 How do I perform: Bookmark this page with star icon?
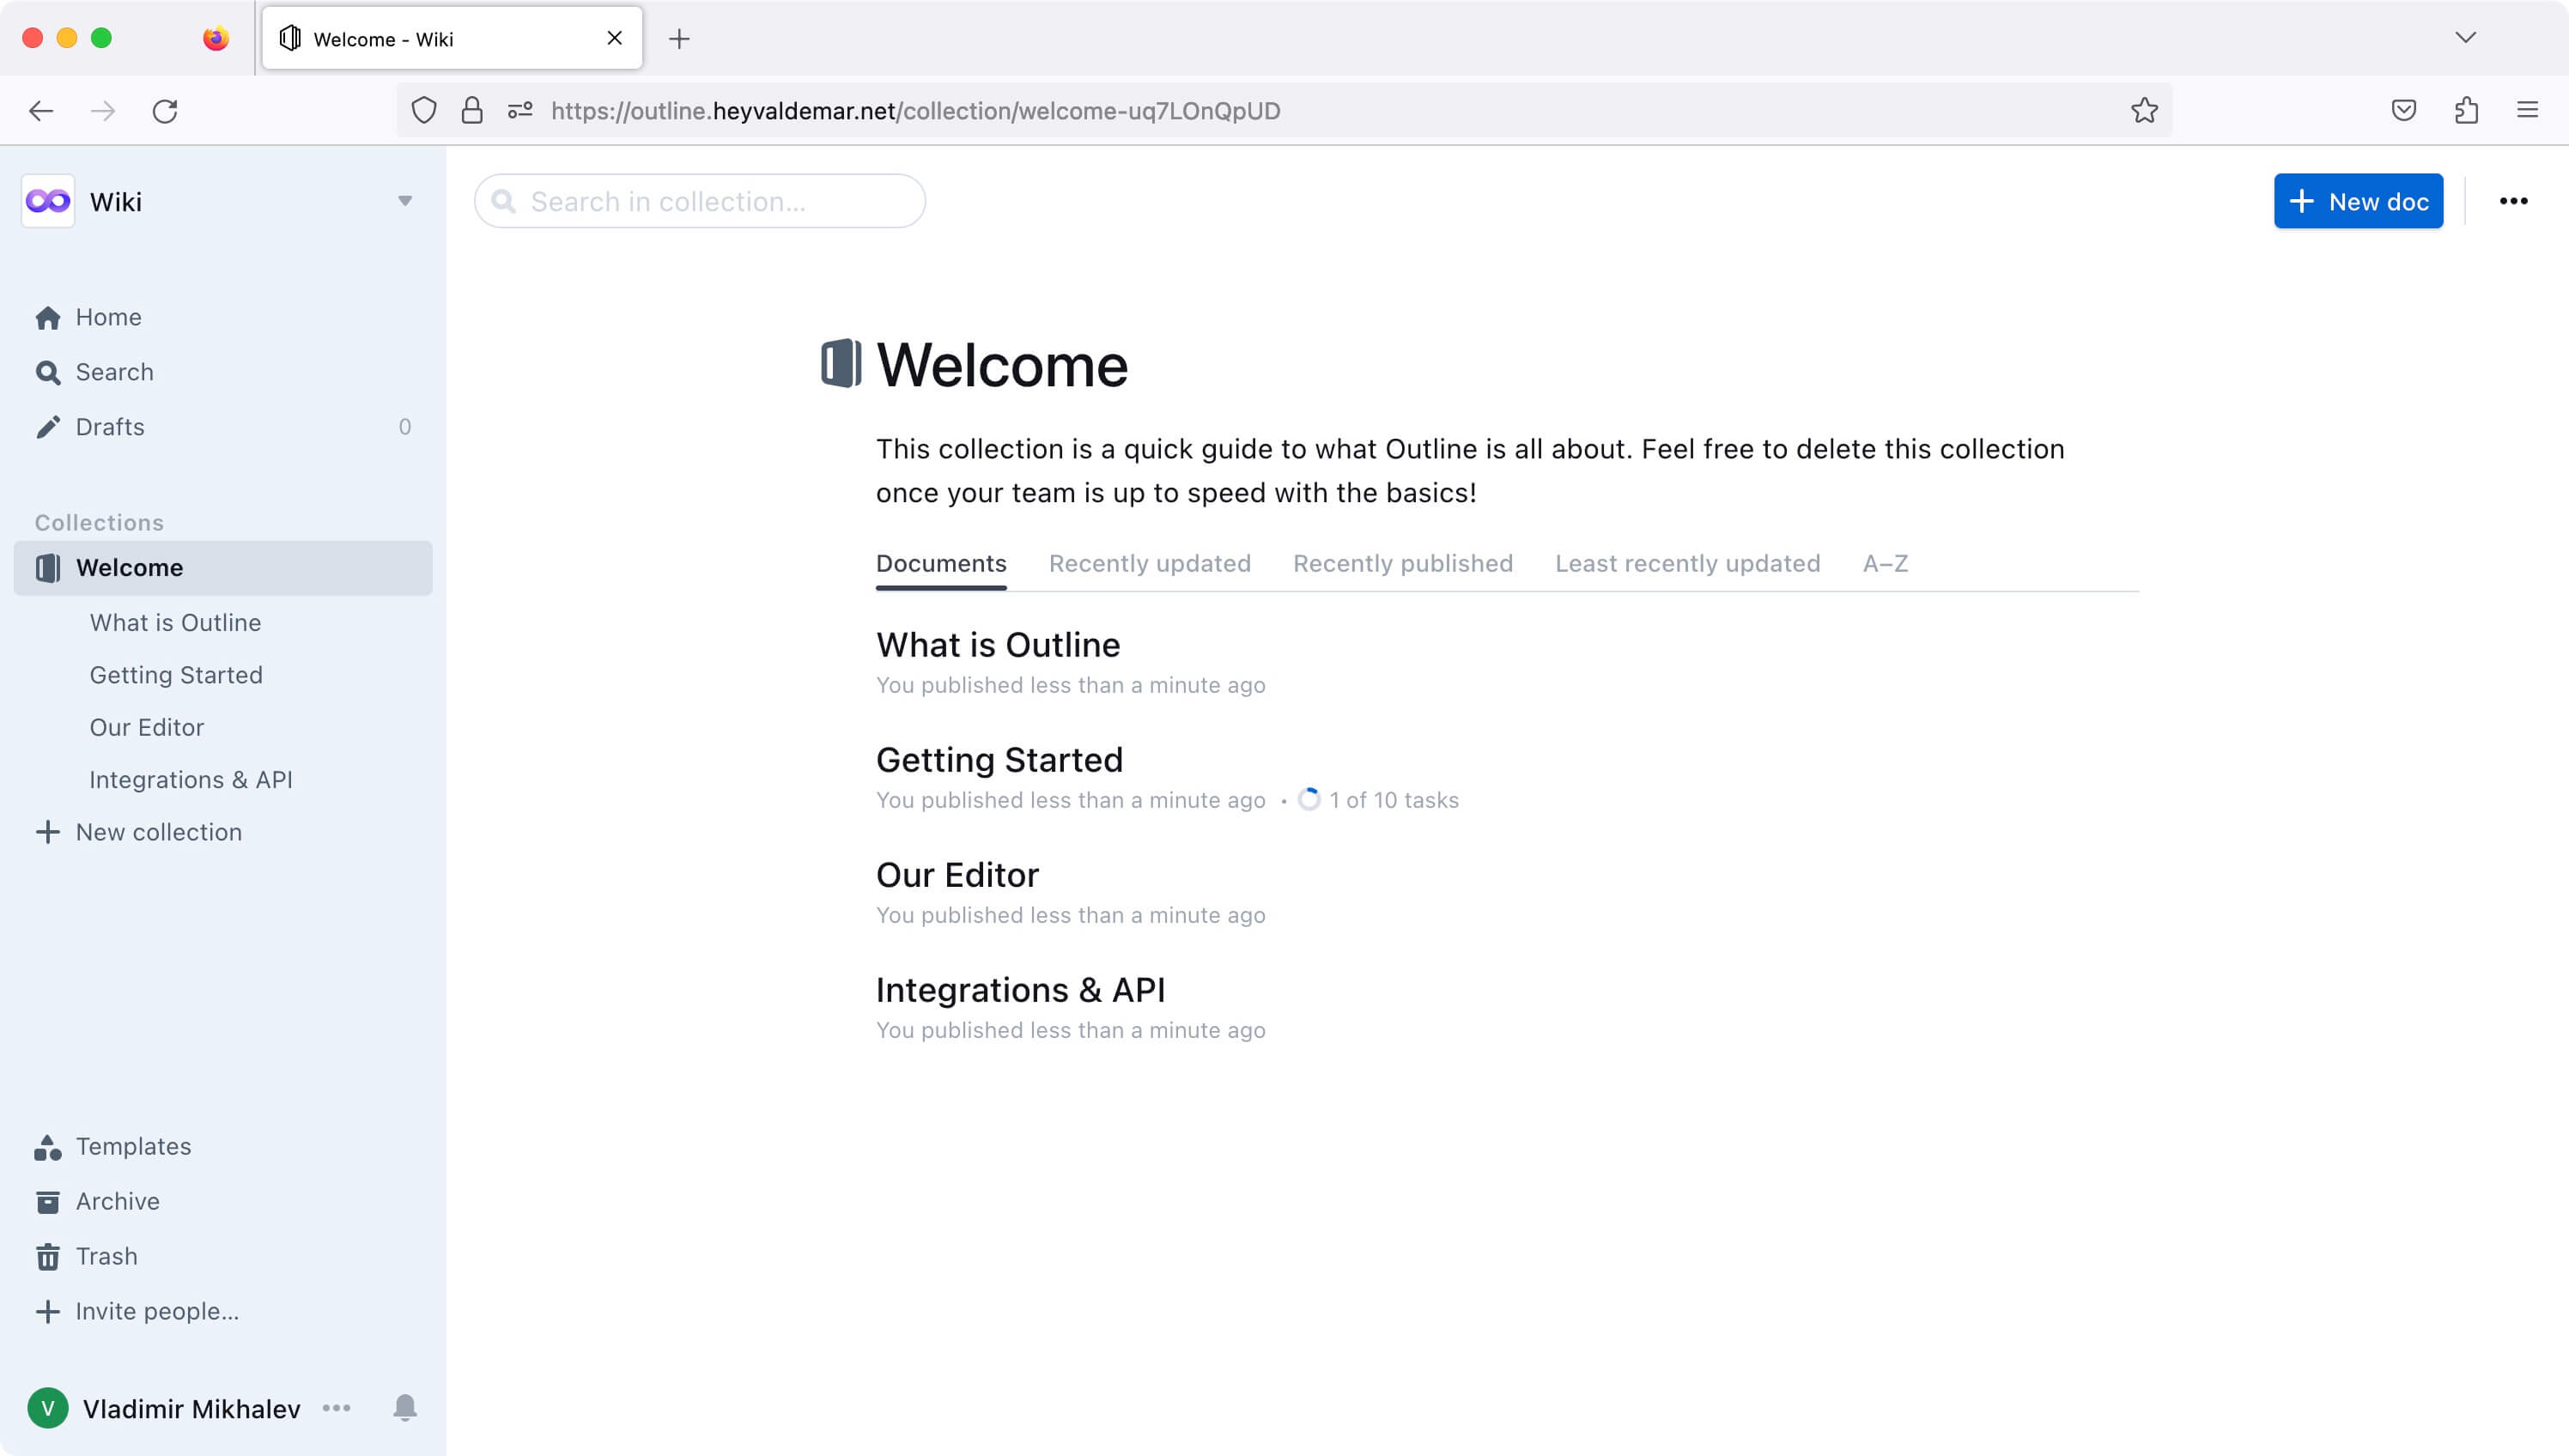(2144, 110)
